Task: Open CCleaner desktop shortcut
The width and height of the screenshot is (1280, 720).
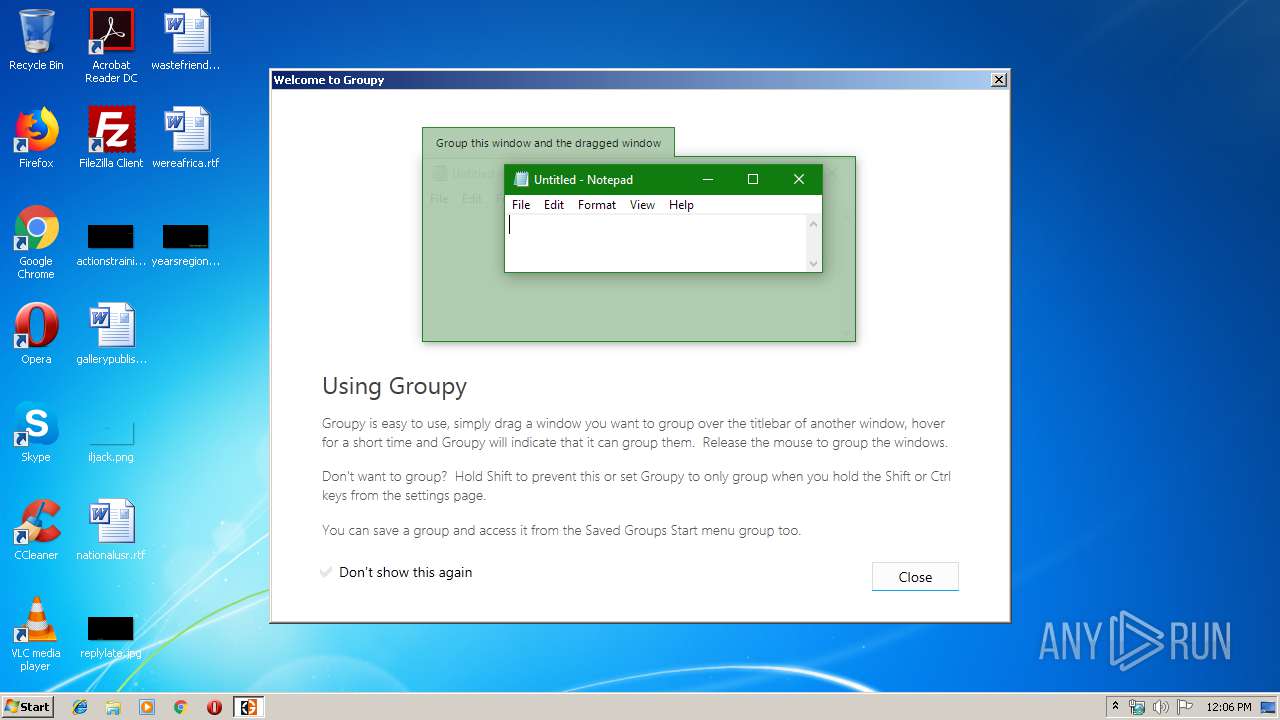Action: [36, 530]
